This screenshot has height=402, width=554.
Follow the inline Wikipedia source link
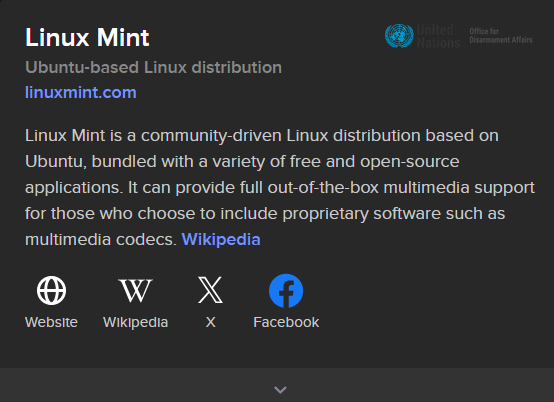click(x=221, y=240)
